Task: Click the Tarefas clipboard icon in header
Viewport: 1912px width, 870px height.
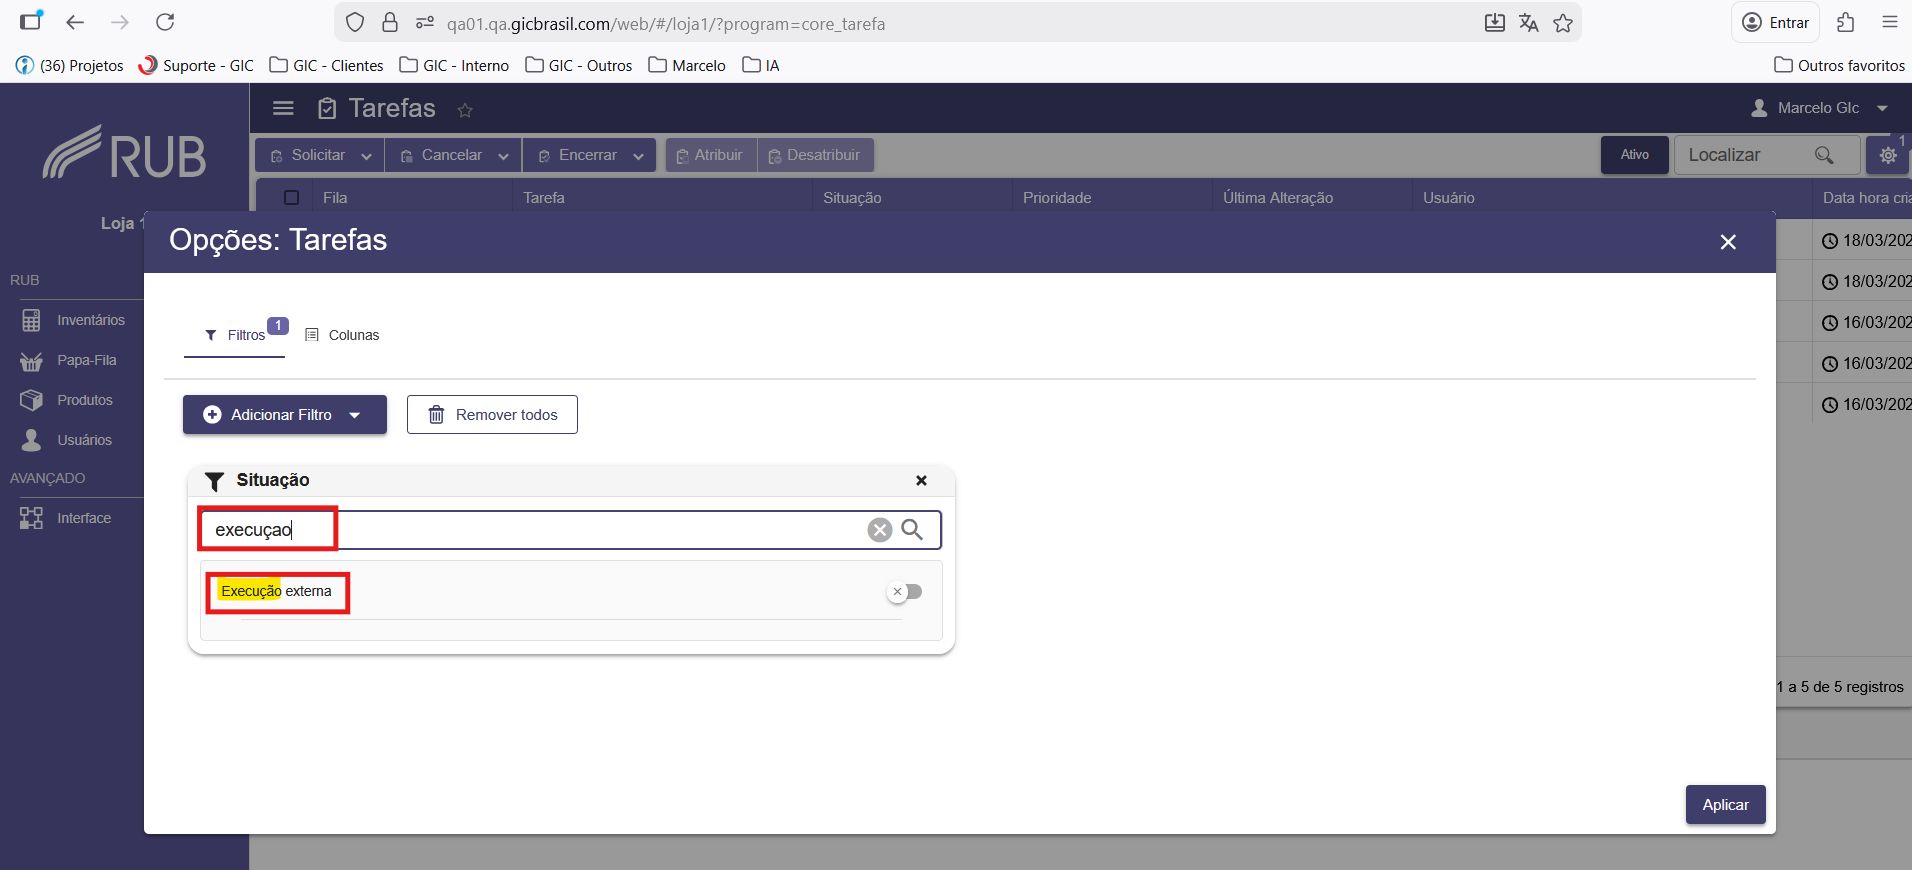Action: (x=327, y=108)
